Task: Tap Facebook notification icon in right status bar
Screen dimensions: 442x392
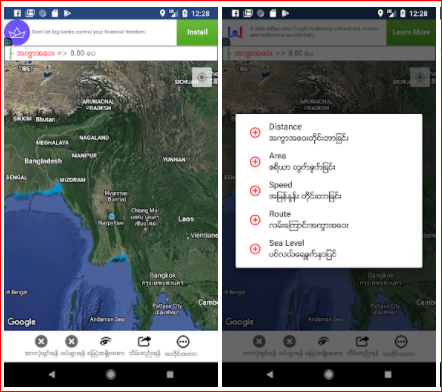Action: 235,13
